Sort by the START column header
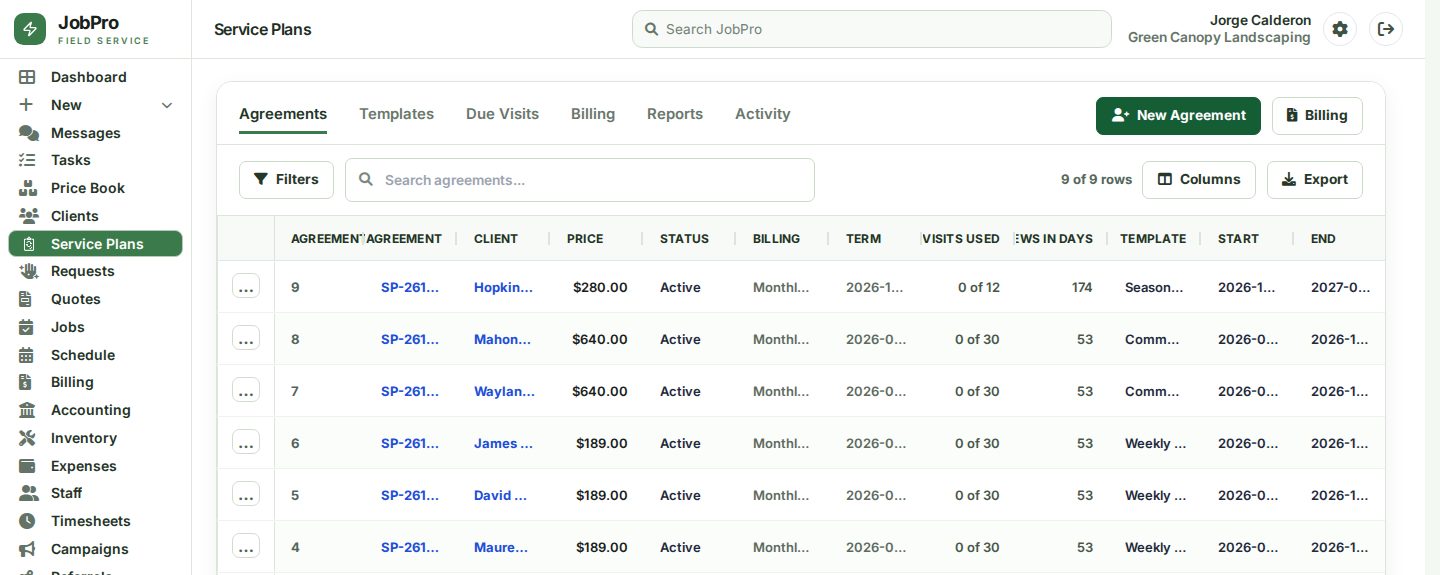The width and height of the screenshot is (1440, 575). point(1238,239)
